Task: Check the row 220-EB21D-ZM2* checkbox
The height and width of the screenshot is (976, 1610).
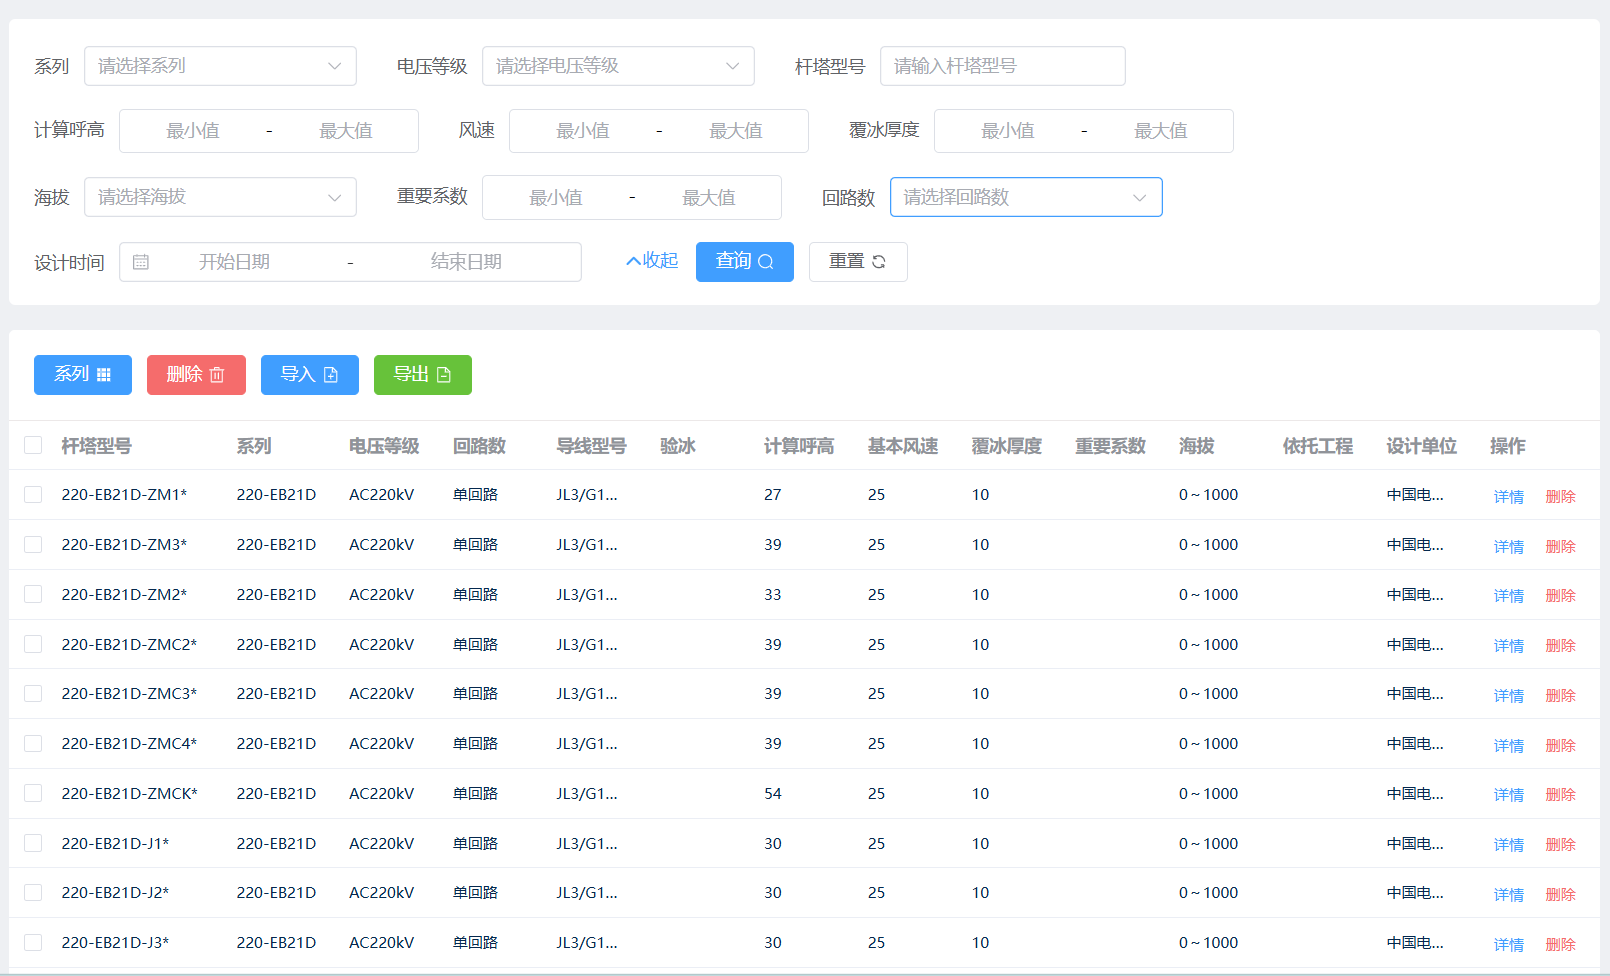Action: point(33,594)
